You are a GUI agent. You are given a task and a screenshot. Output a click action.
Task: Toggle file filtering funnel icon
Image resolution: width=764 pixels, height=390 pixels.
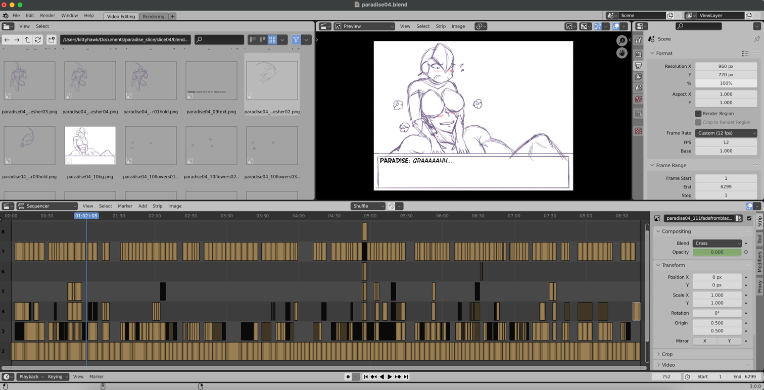pos(296,40)
